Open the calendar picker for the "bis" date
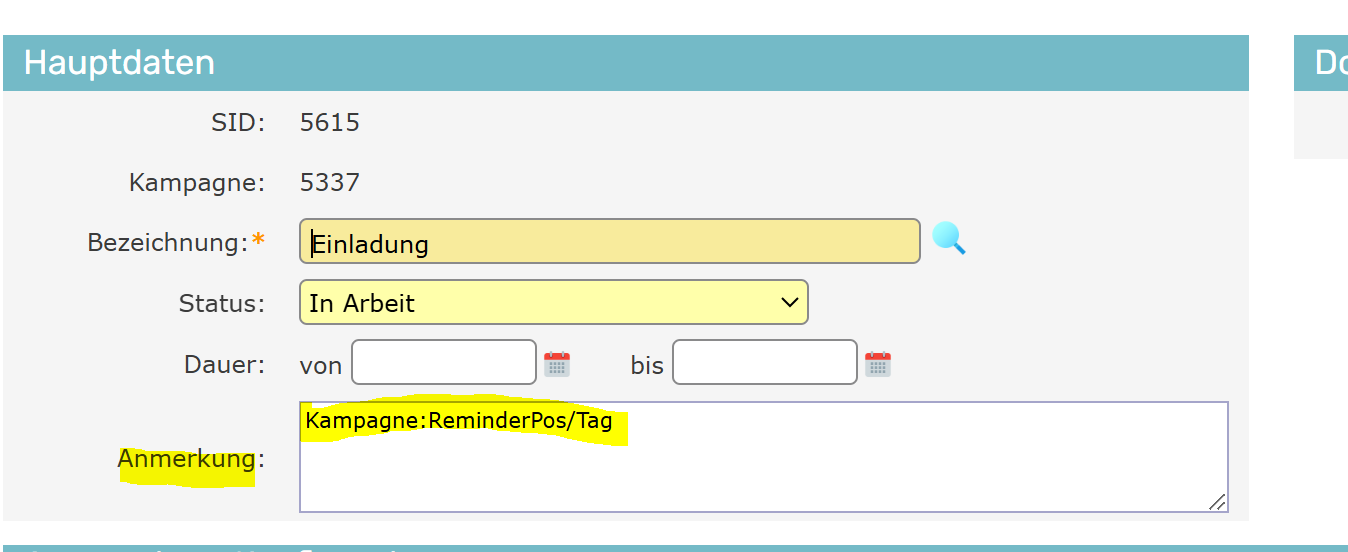The image size is (1348, 552). [878, 364]
